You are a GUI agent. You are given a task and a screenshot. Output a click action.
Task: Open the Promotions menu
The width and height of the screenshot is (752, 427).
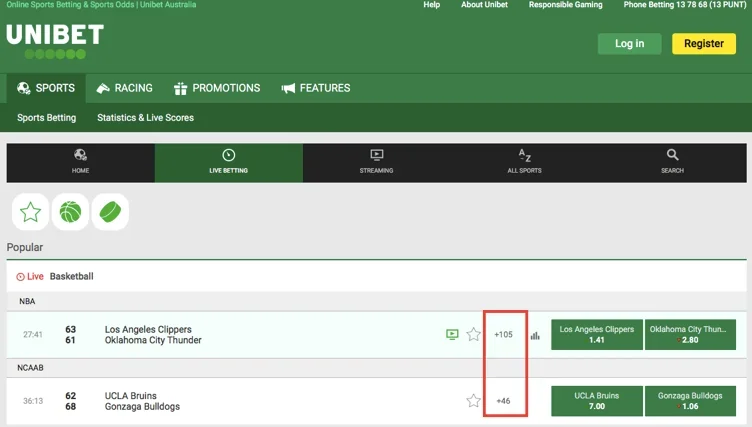[217, 88]
